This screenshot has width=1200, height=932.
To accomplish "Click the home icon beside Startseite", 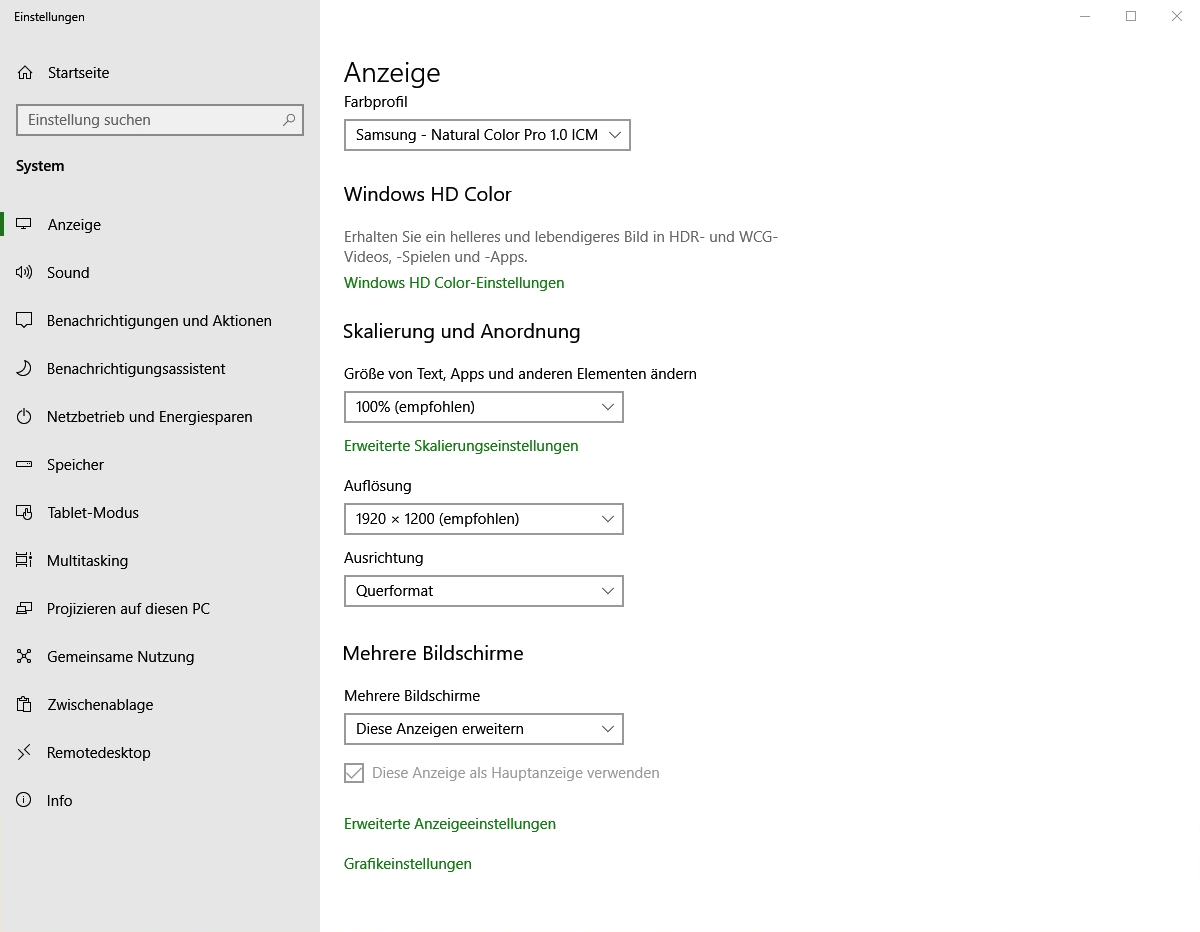I will point(25,73).
